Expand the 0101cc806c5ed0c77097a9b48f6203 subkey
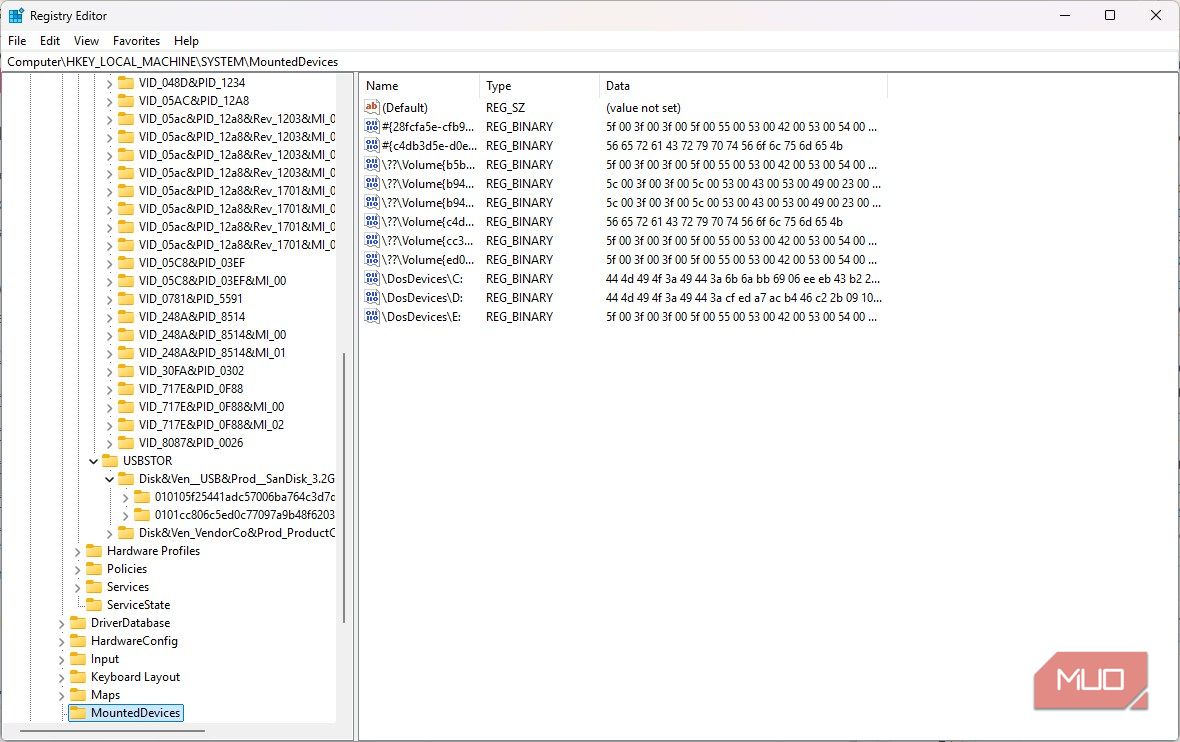The width and height of the screenshot is (1180, 742). pyautogui.click(x=125, y=515)
